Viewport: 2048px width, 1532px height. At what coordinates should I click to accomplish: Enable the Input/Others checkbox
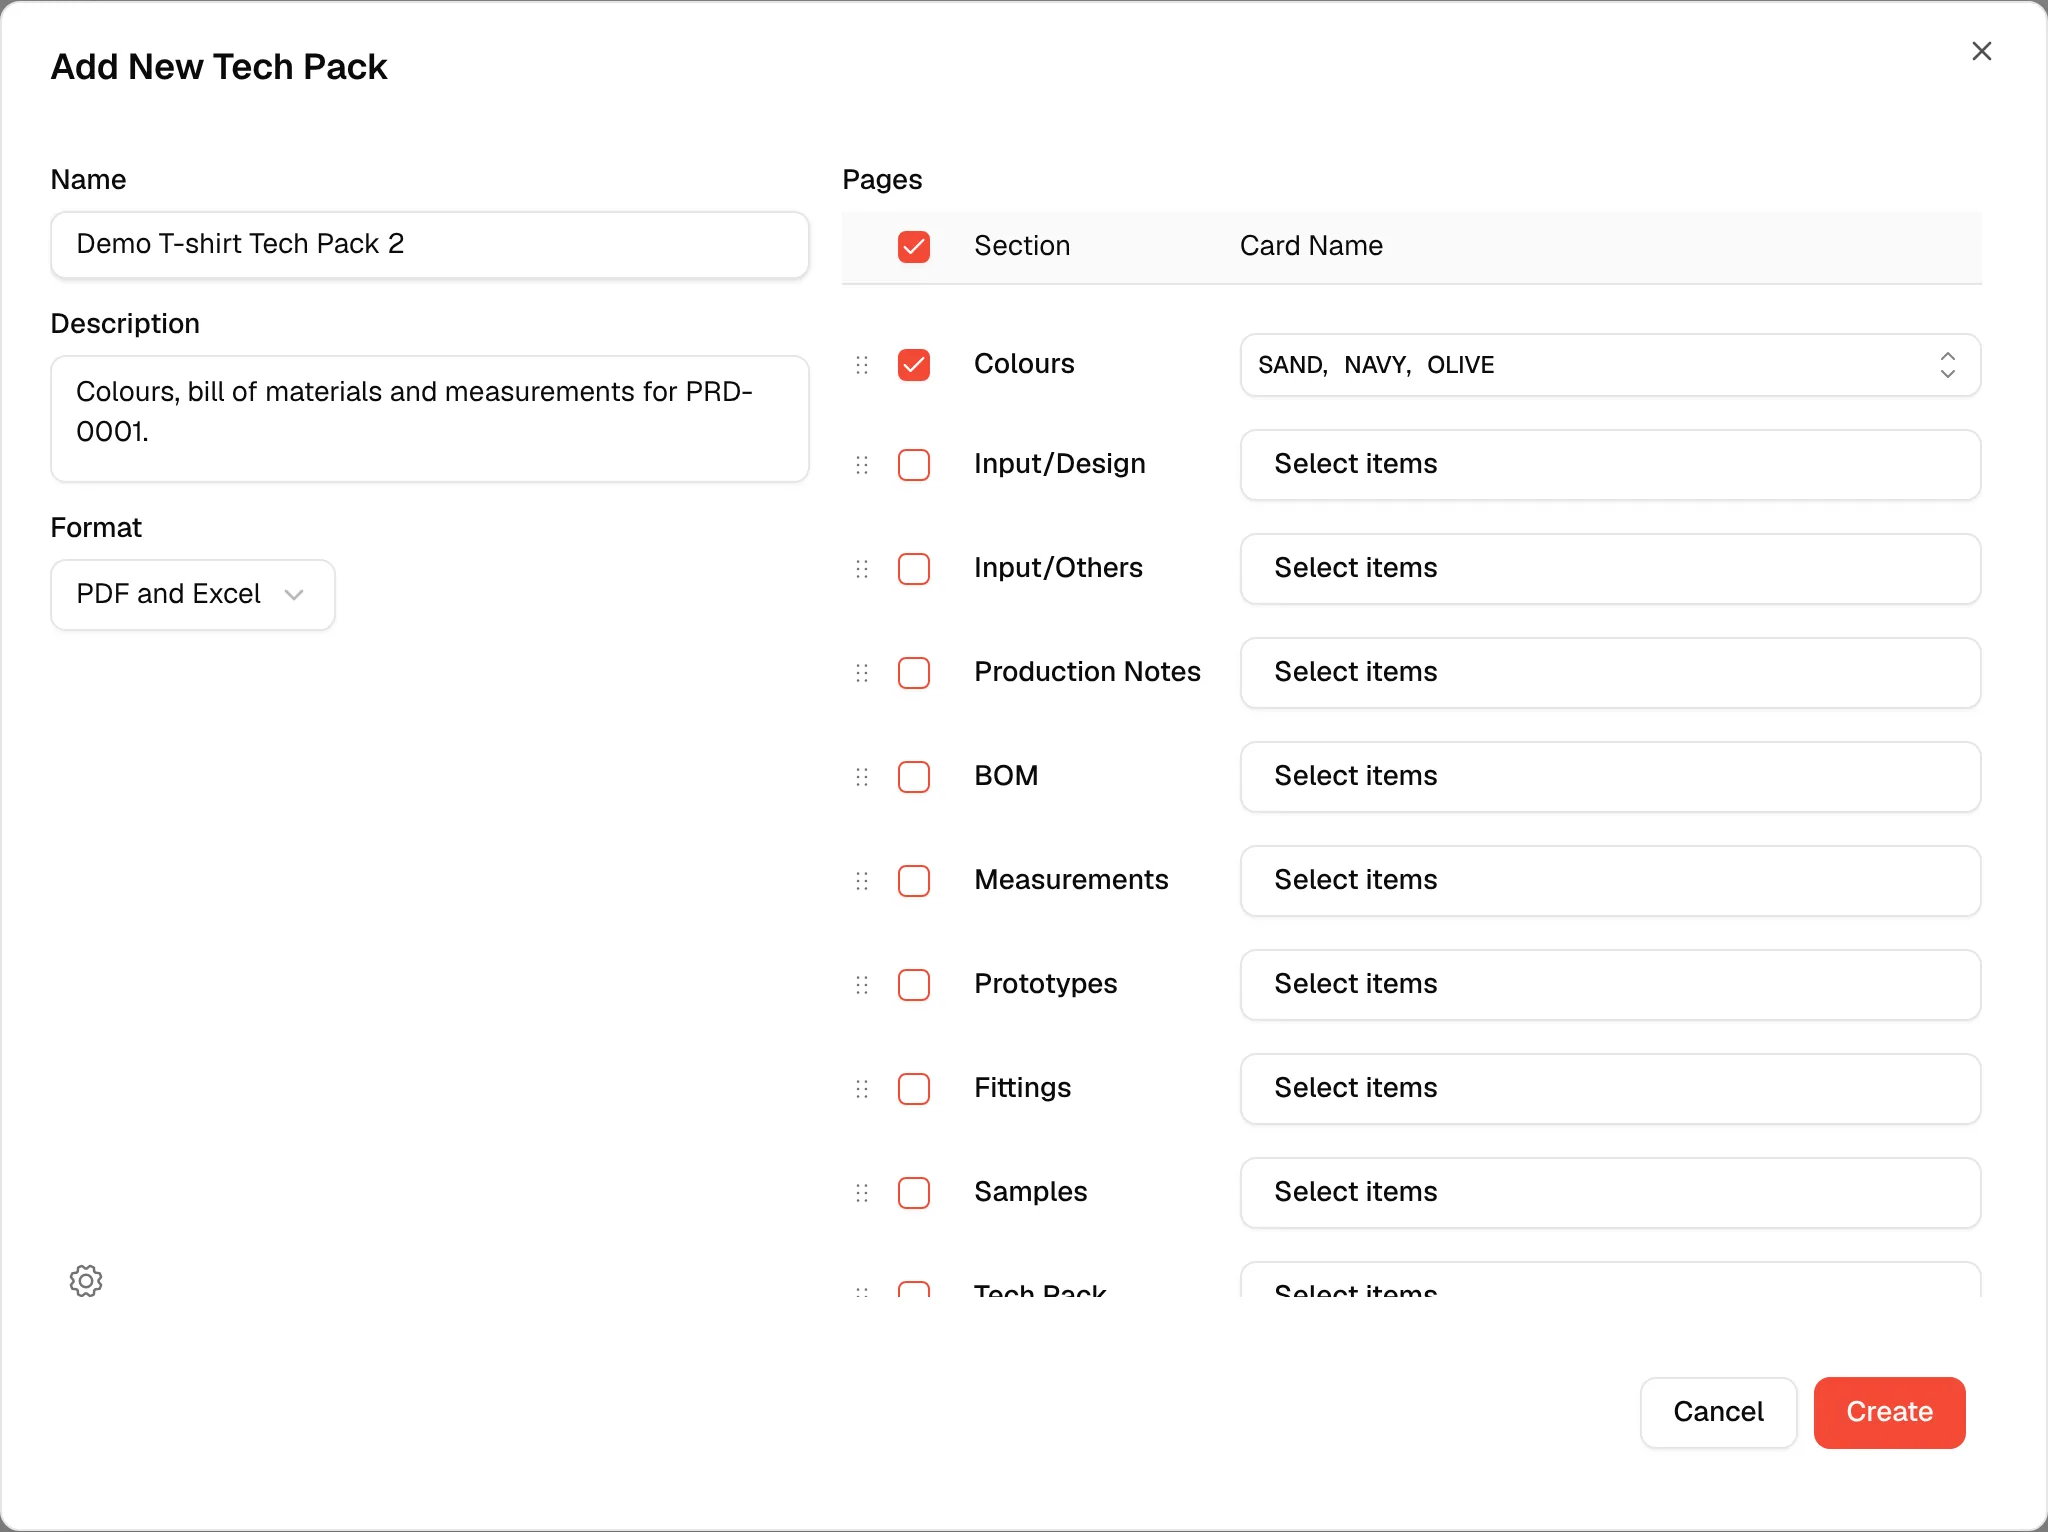tap(914, 569)
